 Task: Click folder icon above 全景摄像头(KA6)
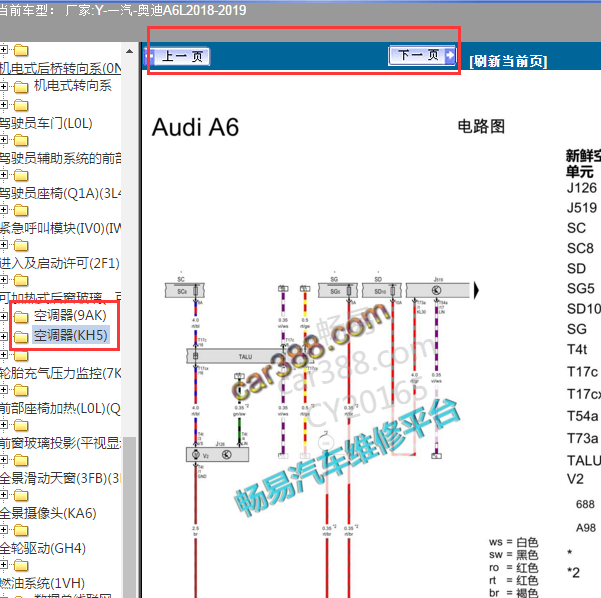click(x=21, y=495)
